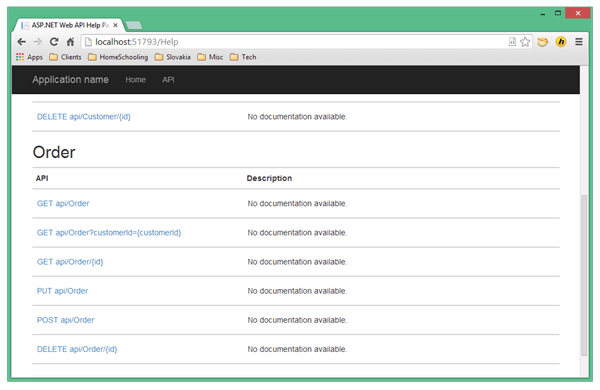
Task: Click the orange cat-face extension icon
Action: [x=543, y=42]
